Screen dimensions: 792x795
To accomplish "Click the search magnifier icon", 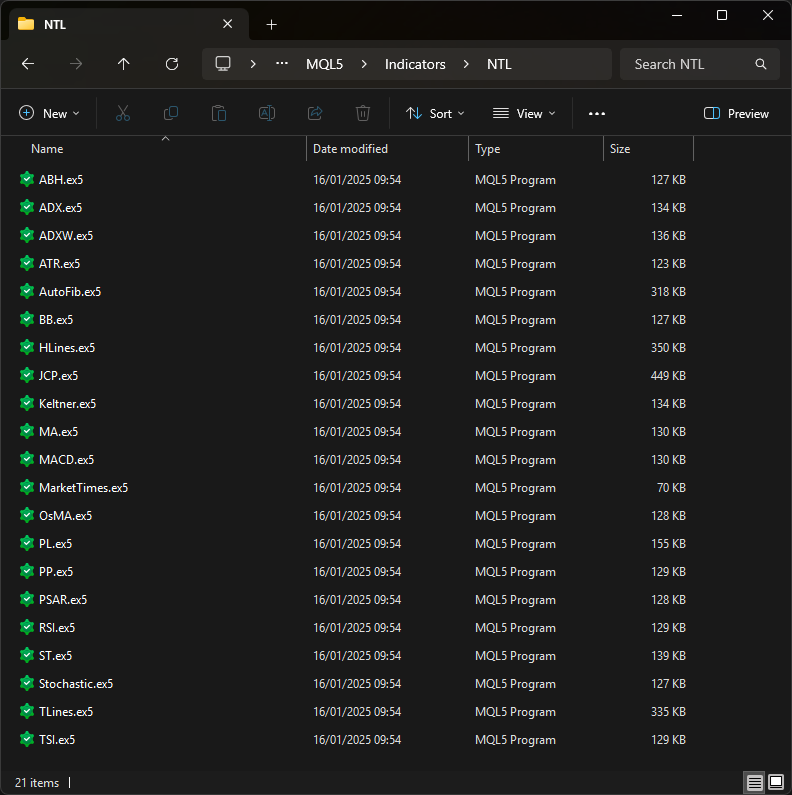I will point(761,64).
